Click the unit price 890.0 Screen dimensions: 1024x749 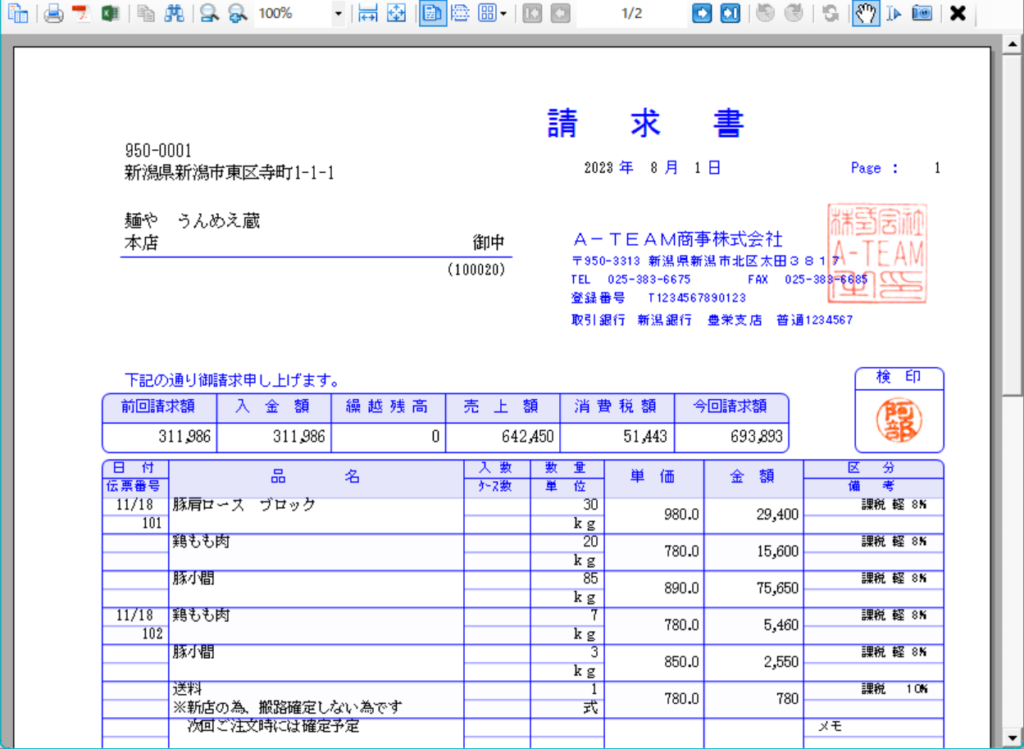pyautogui.click(x=682, y=588)
